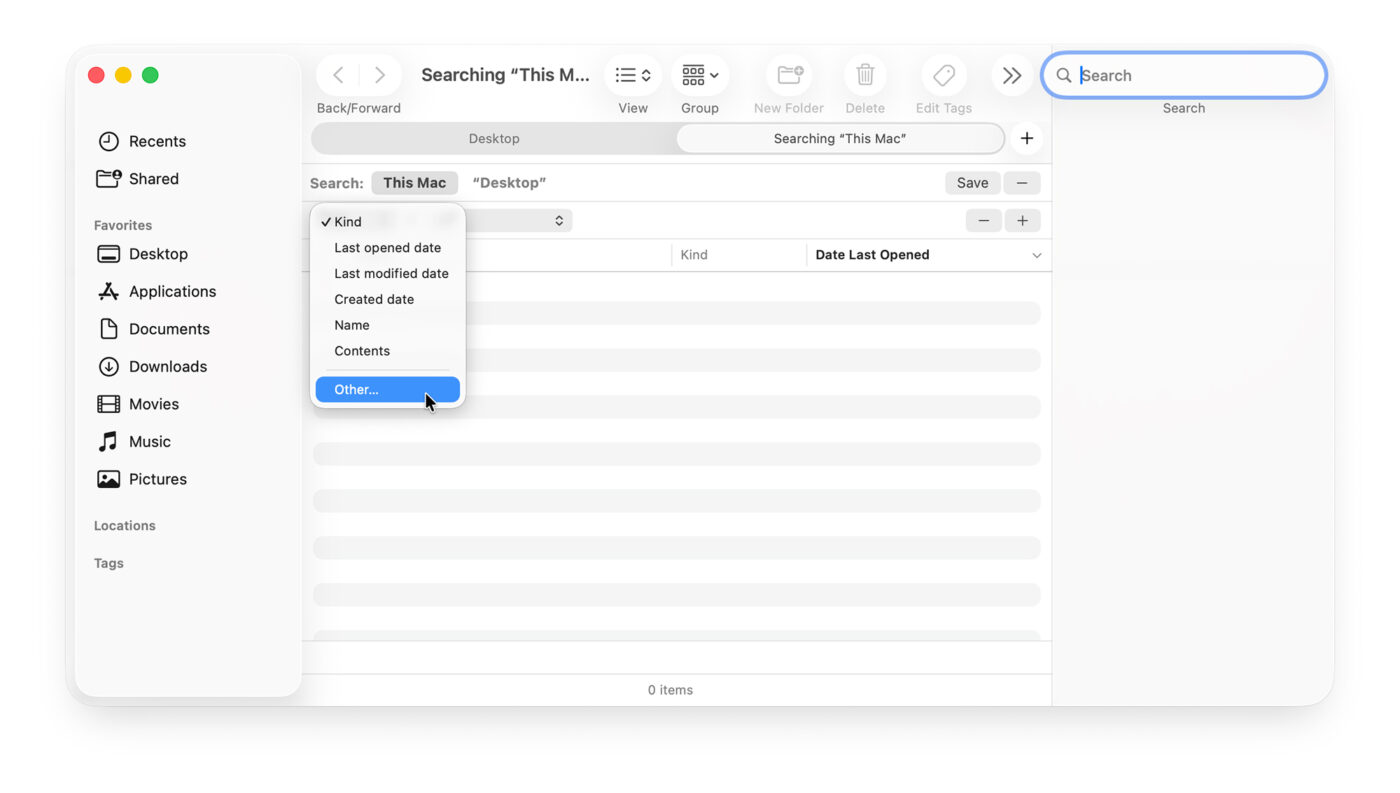The image size is (1400, 793).
Task: Open the Pictures folder
Action: (157, 478)
